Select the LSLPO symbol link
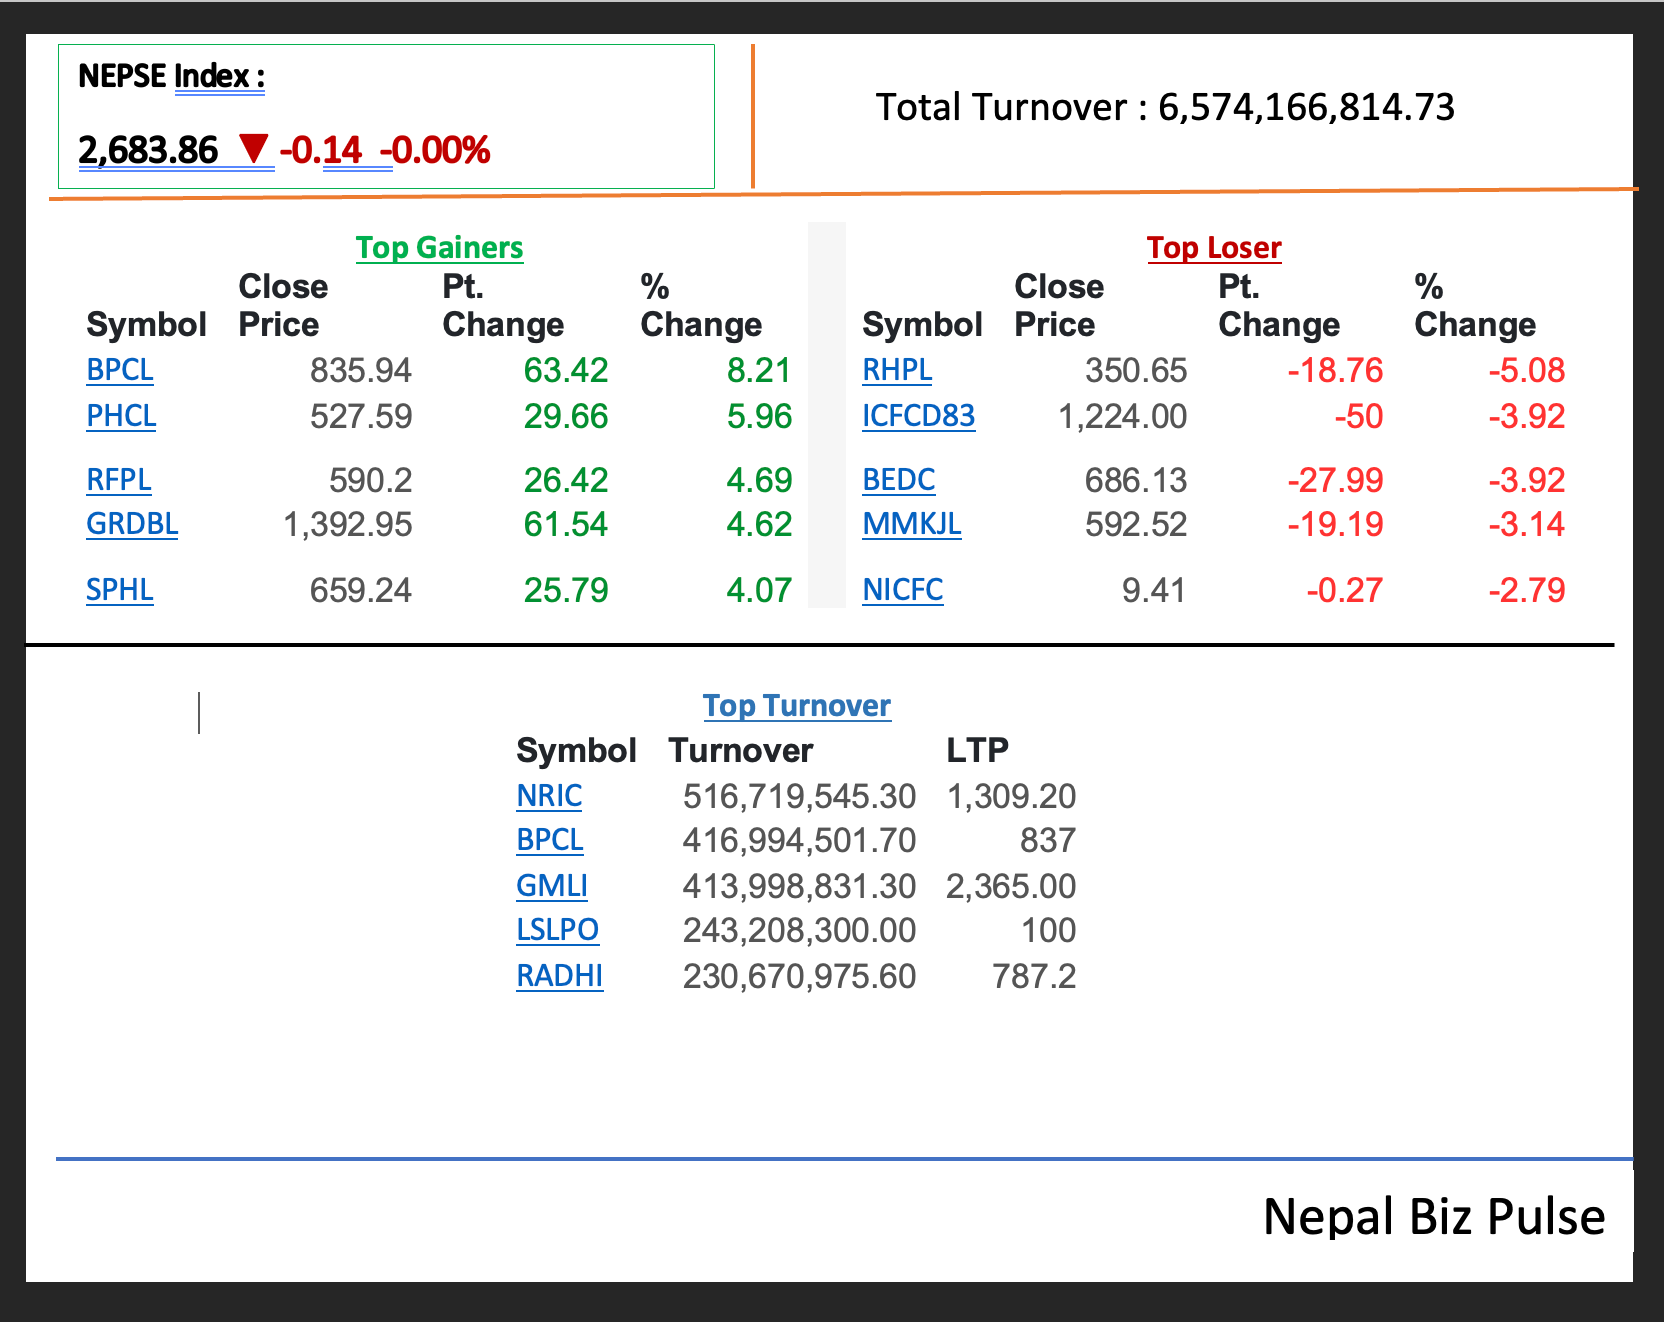This screenshot has height=1322, width=1664. pos(557,930)
